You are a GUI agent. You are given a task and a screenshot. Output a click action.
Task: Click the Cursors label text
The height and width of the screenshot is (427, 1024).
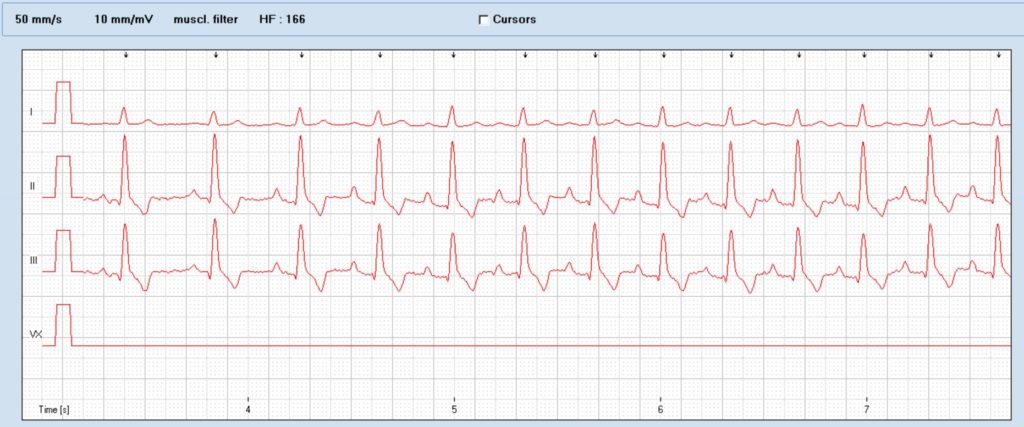click(515, 20)
